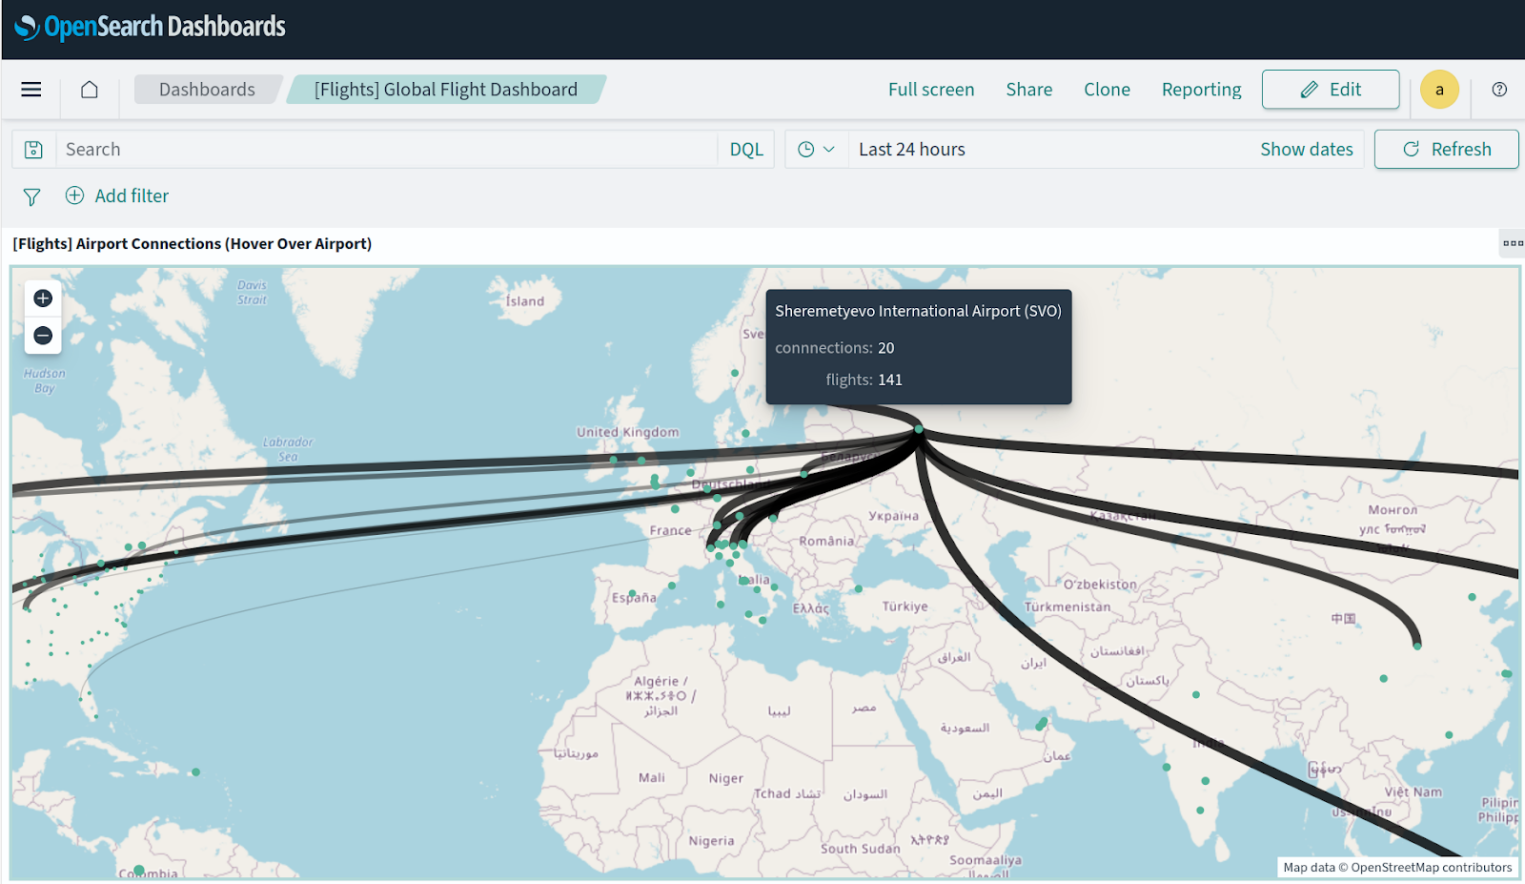
Task: Open the help question mark icon
Action: [1499, 89]
